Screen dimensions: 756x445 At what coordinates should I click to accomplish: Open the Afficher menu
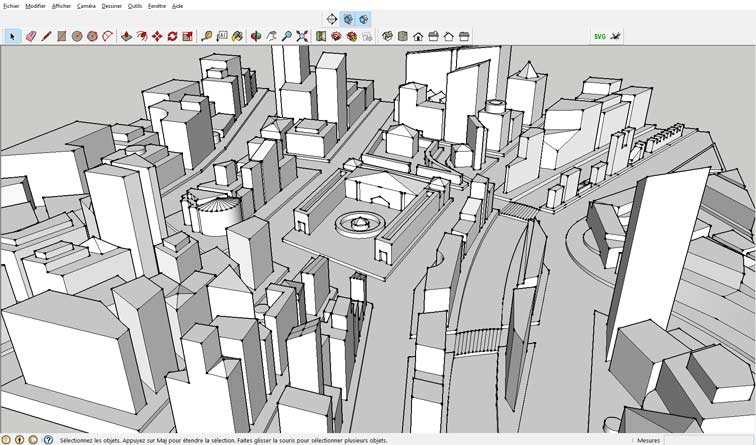coord(61,6)
